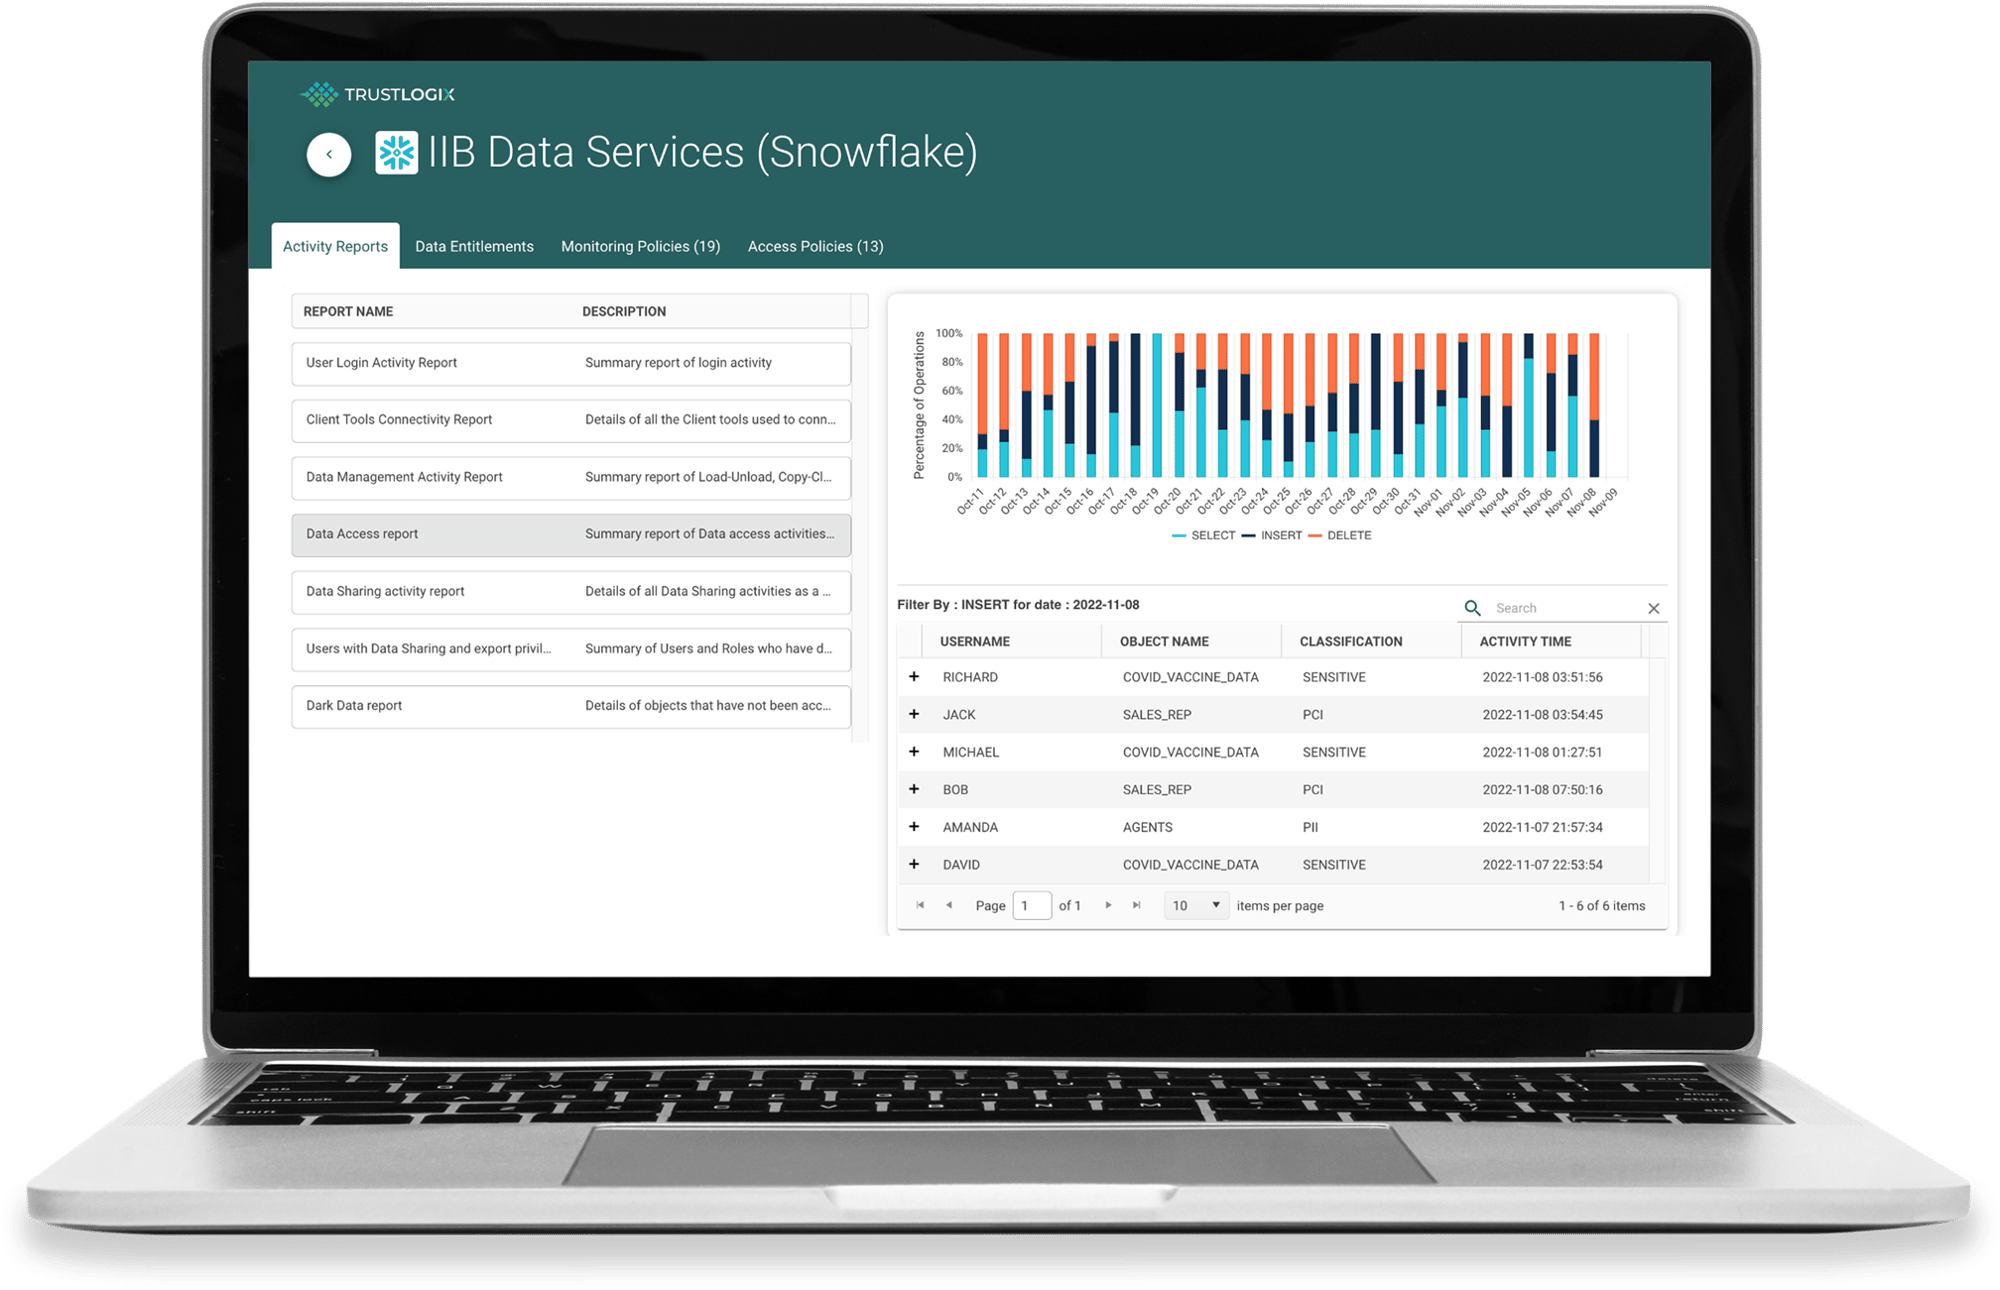This screenshot has width=2000, height=1290.
Task: Click the TrustLogix logo
Action: 377,94
